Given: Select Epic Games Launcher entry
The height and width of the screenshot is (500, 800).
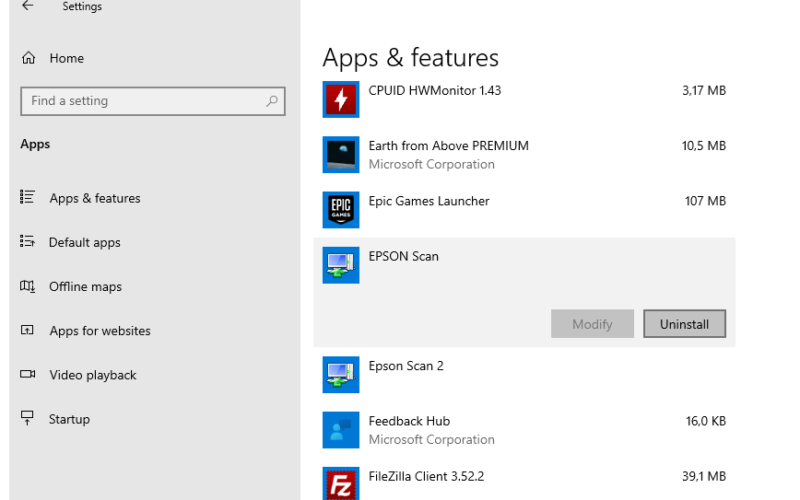Looking at the screenshot, I should [x=524, y=210].
